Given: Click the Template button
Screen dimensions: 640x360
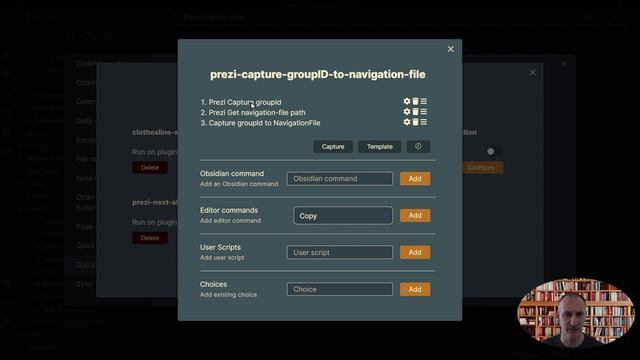Looking at the screenshot, I should pos(380,147).
